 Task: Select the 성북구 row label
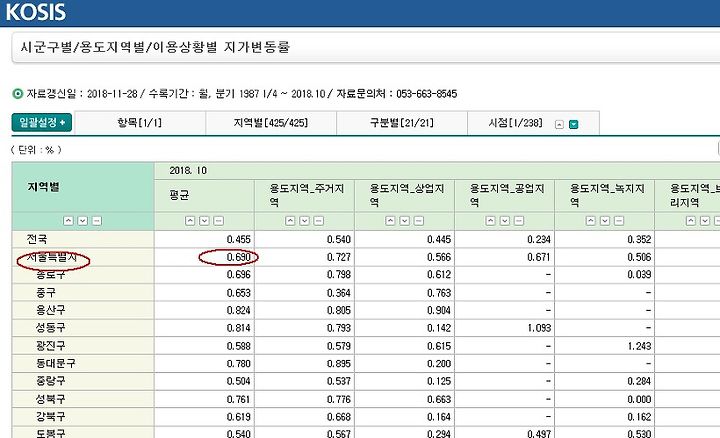click(x=51, y=399)
